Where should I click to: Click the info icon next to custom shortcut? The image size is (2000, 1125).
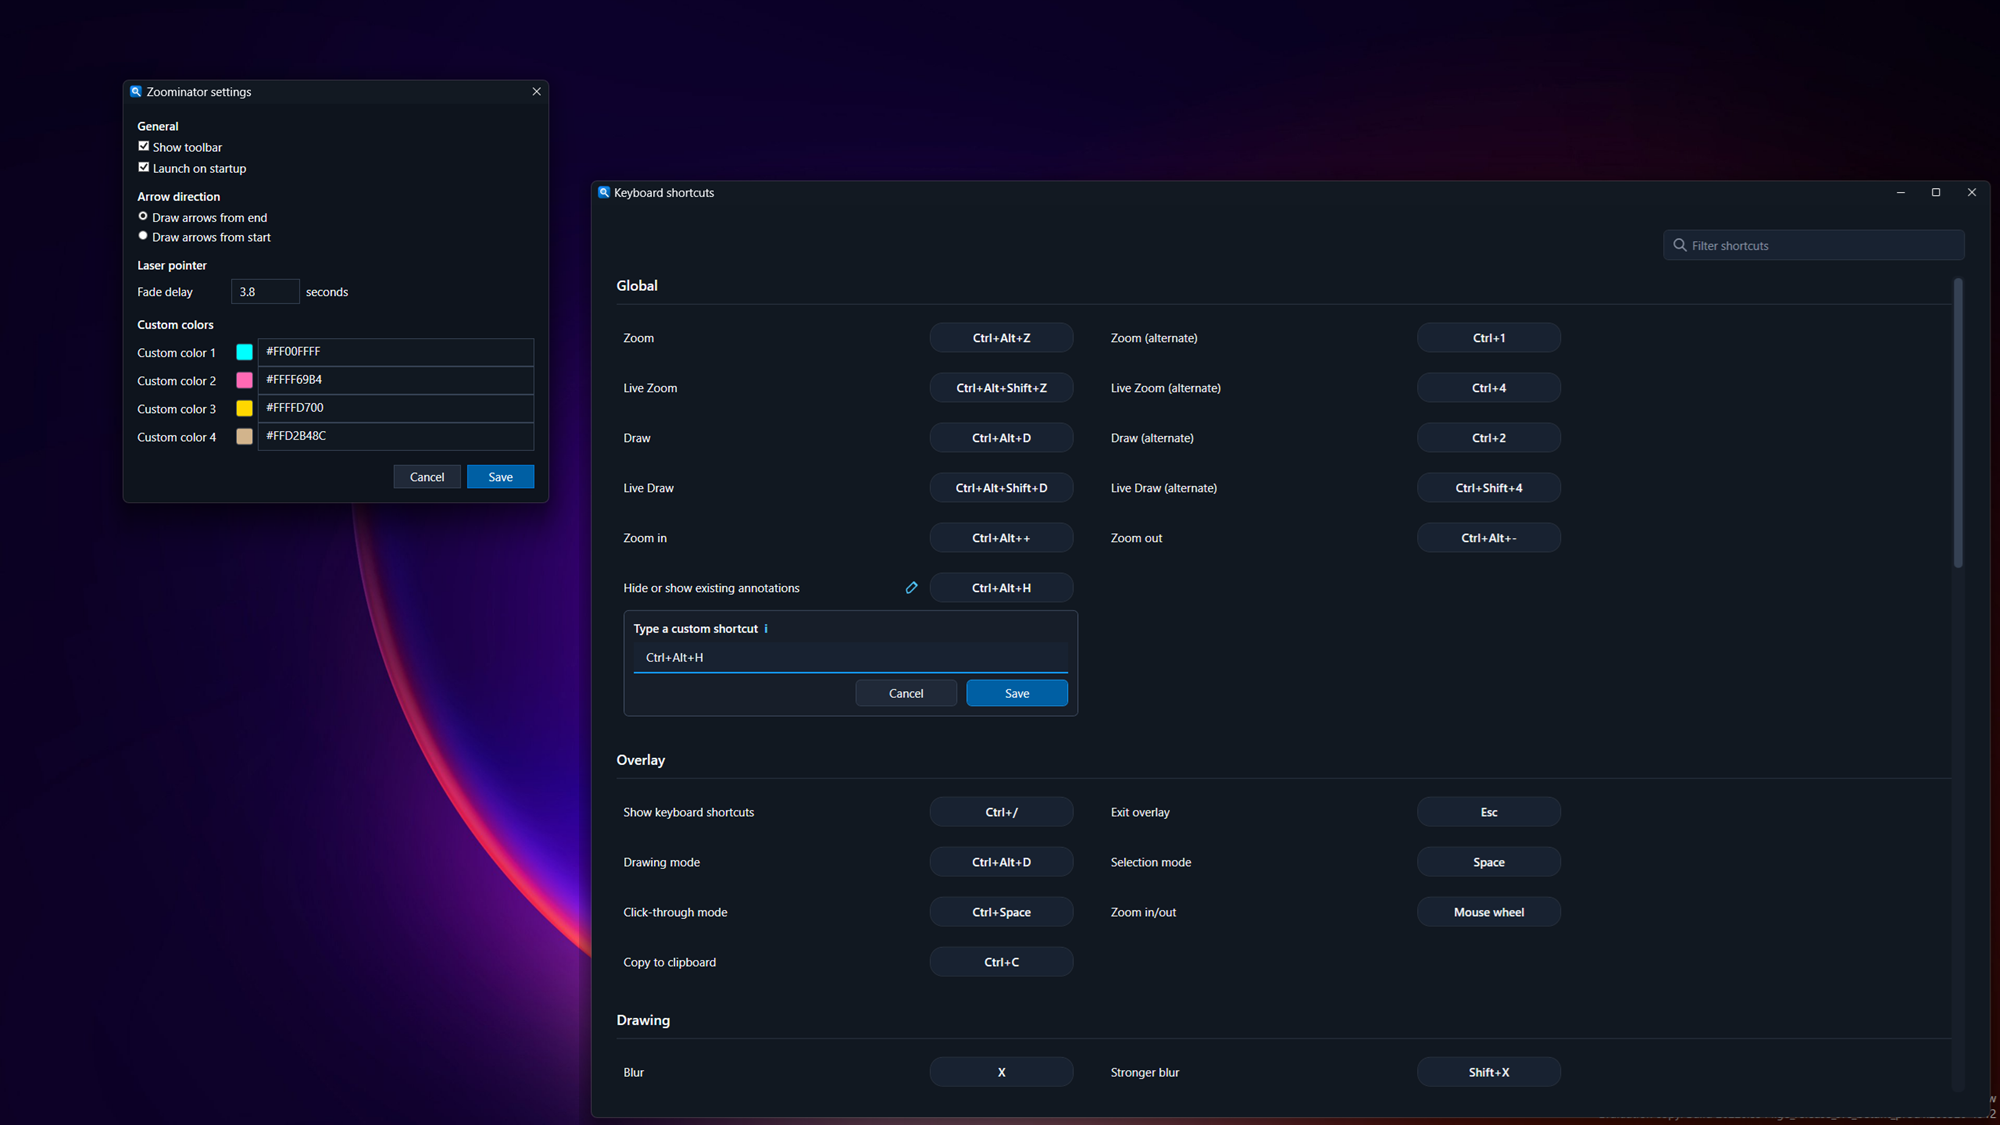pos(766,629)
